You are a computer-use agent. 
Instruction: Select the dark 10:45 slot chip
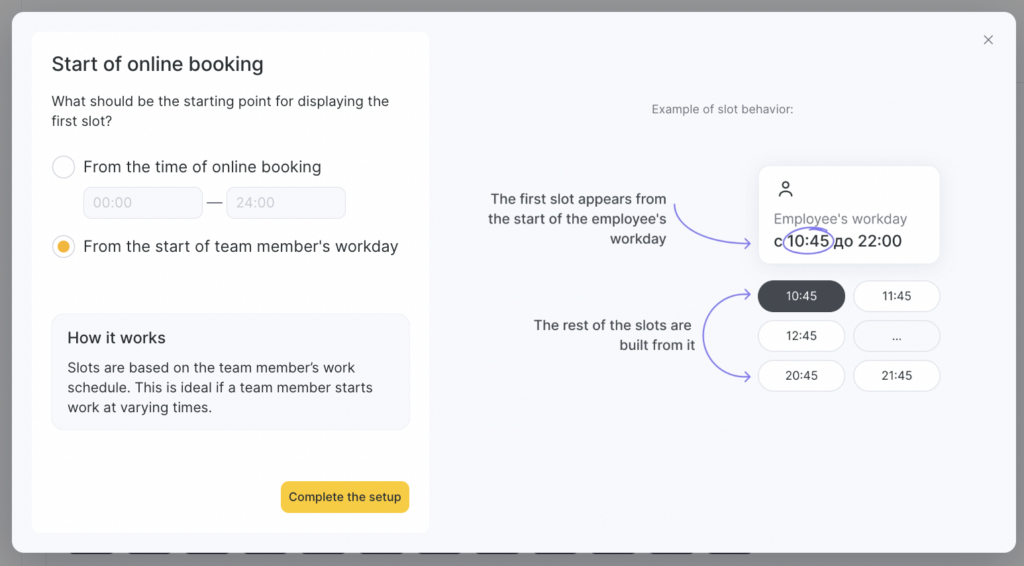coord(801,296)
